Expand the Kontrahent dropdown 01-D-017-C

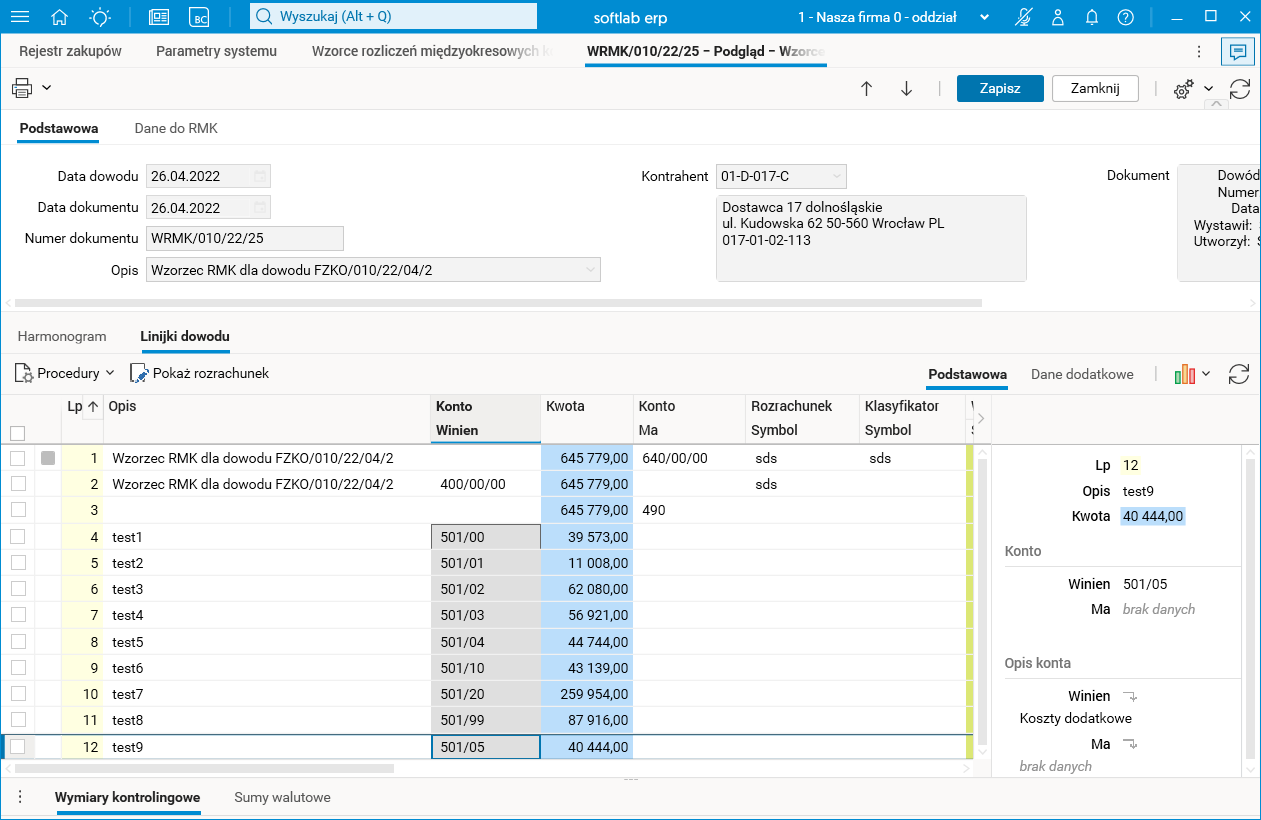pyautogui.click(x=836, y=177)
